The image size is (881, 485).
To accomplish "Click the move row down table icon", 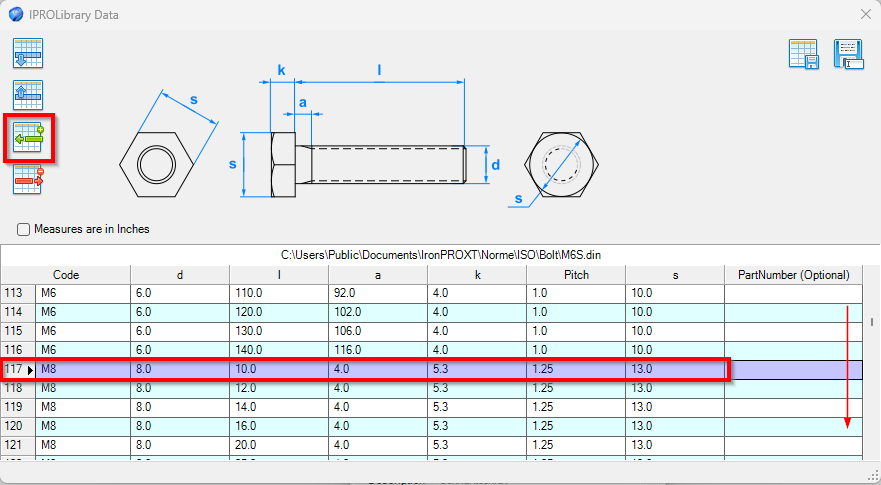I will point(28,53).
